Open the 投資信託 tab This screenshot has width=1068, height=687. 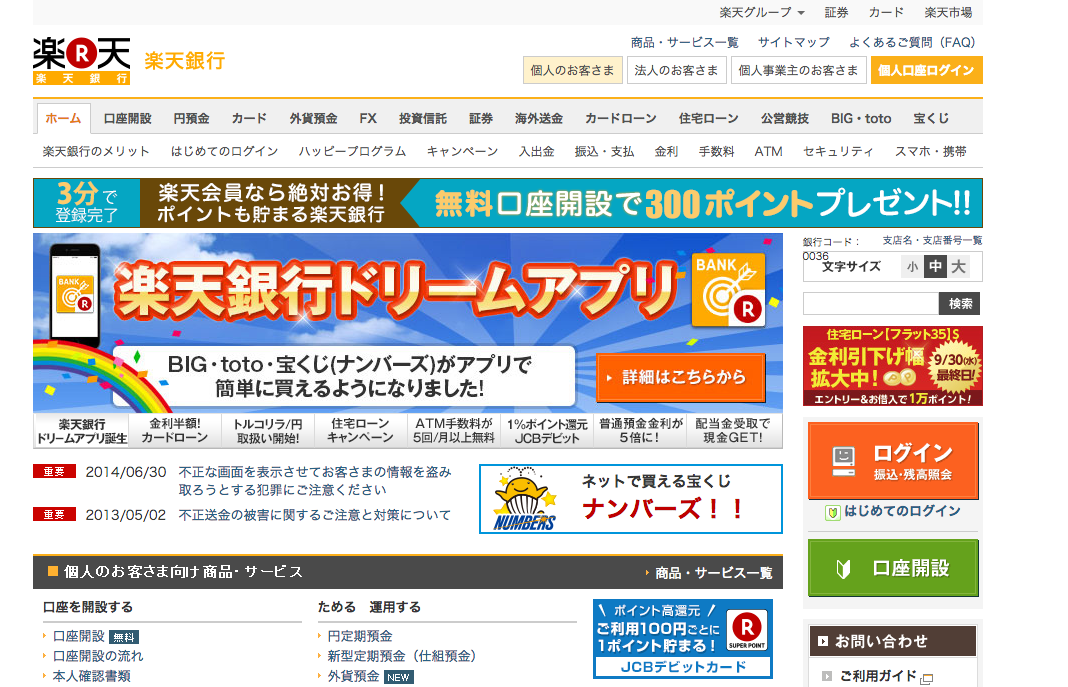click(423, 118)
